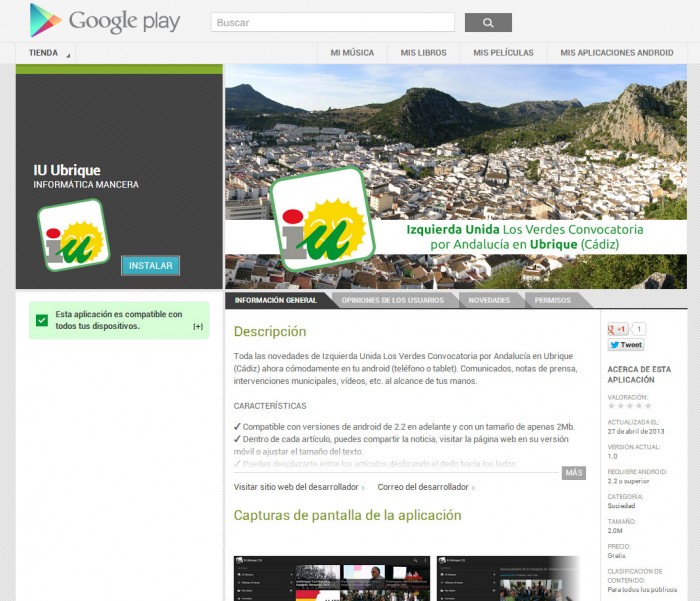700x601 pixels.
Task: Click the 'Capturas de pantalla de la aplicación' heading
Action: (x=347, y=515)
